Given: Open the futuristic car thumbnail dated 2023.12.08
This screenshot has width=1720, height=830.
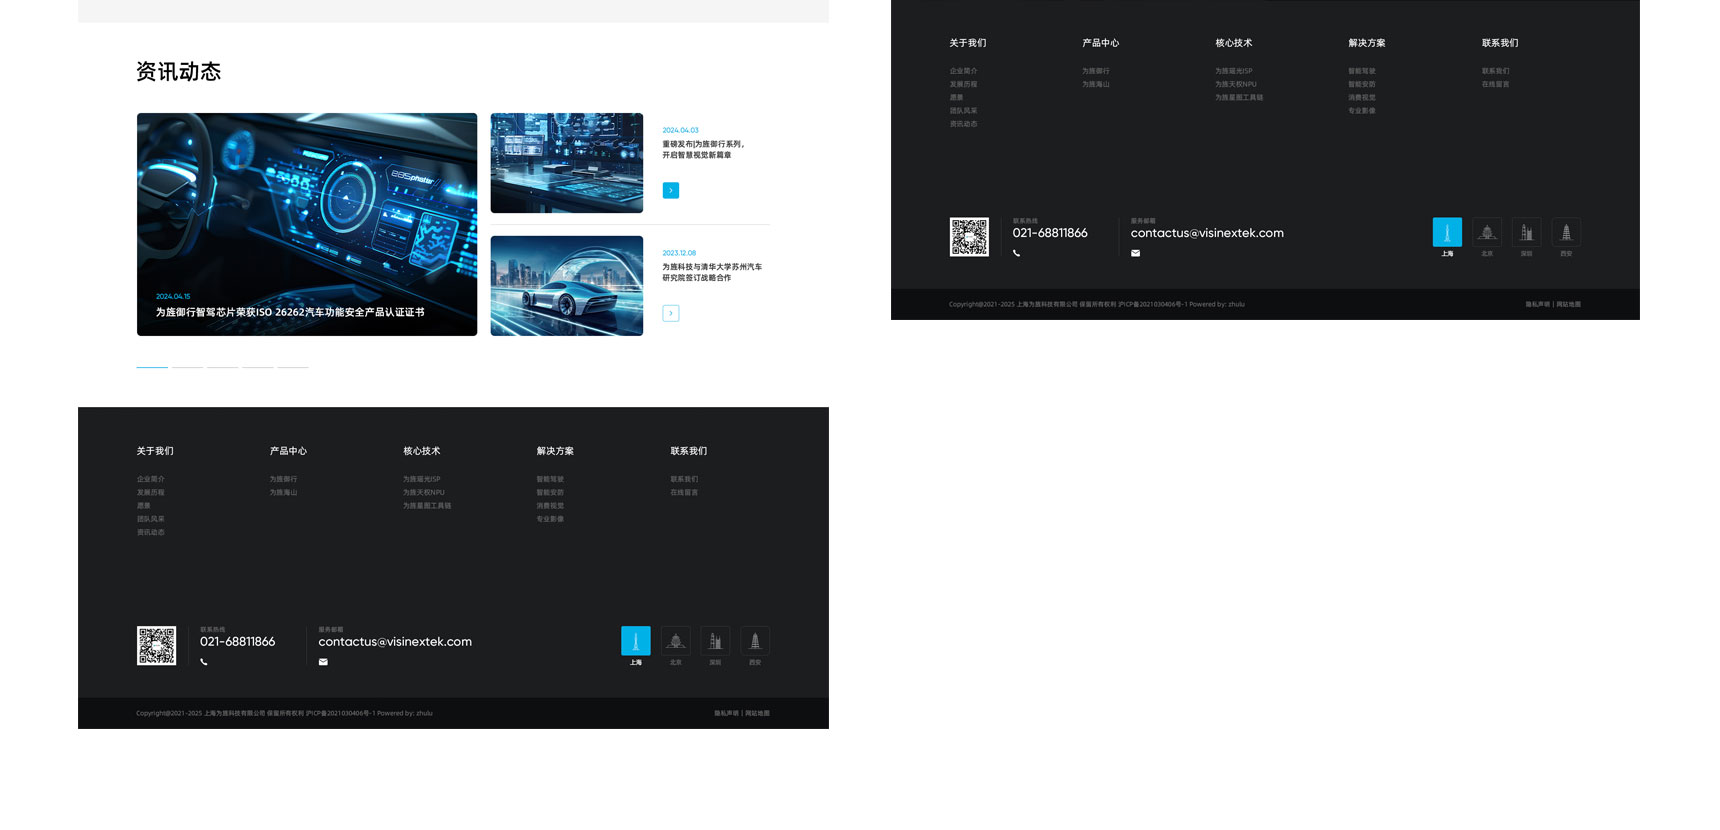Looking at the screenshot, I should pyautogui.click(x=567, y=286).
